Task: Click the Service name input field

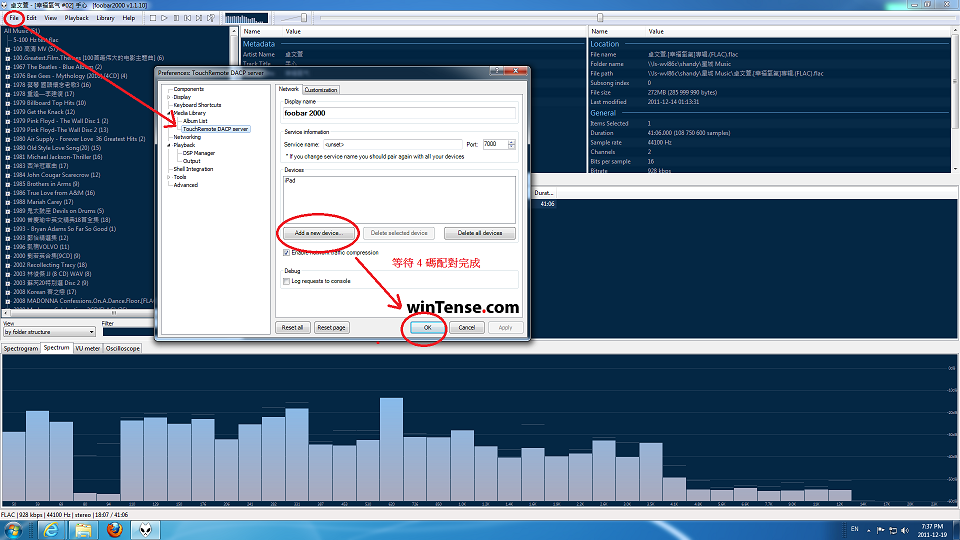Action: click(x=392, y=144)
